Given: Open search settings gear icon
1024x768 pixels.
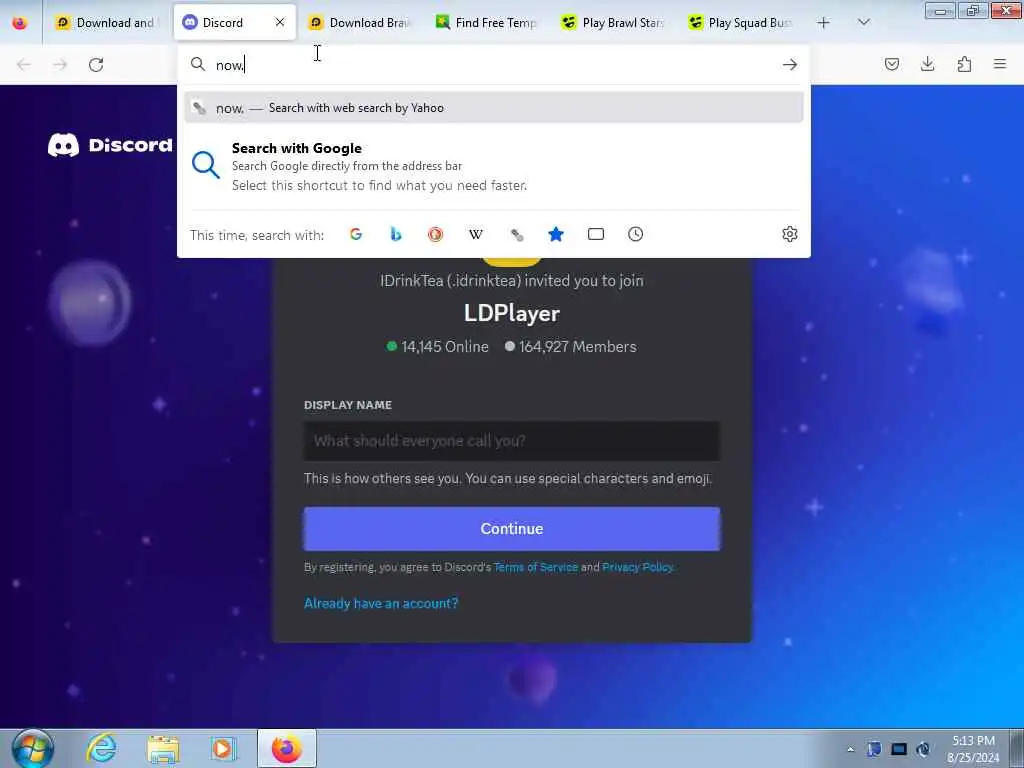Looking at the screenshot, I should tap(790, 234).
